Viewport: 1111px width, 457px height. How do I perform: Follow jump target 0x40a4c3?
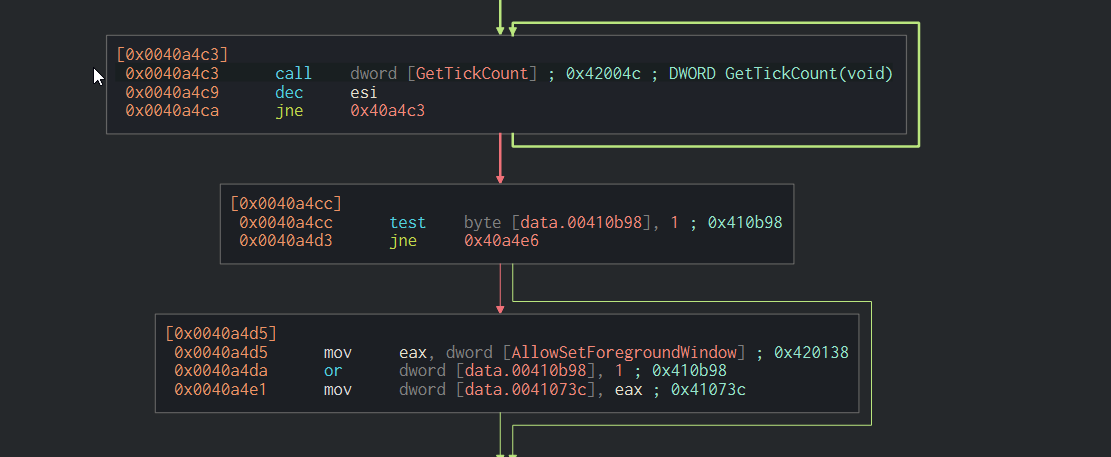click(387, 110)
